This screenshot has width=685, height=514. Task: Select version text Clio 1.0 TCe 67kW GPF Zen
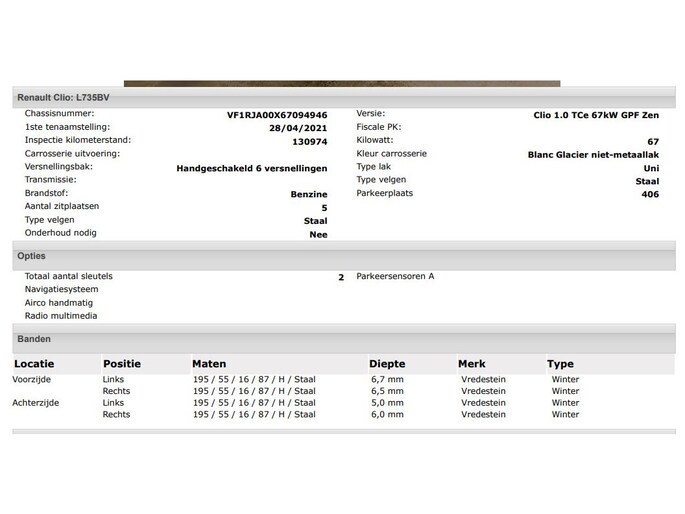point(596,115)
